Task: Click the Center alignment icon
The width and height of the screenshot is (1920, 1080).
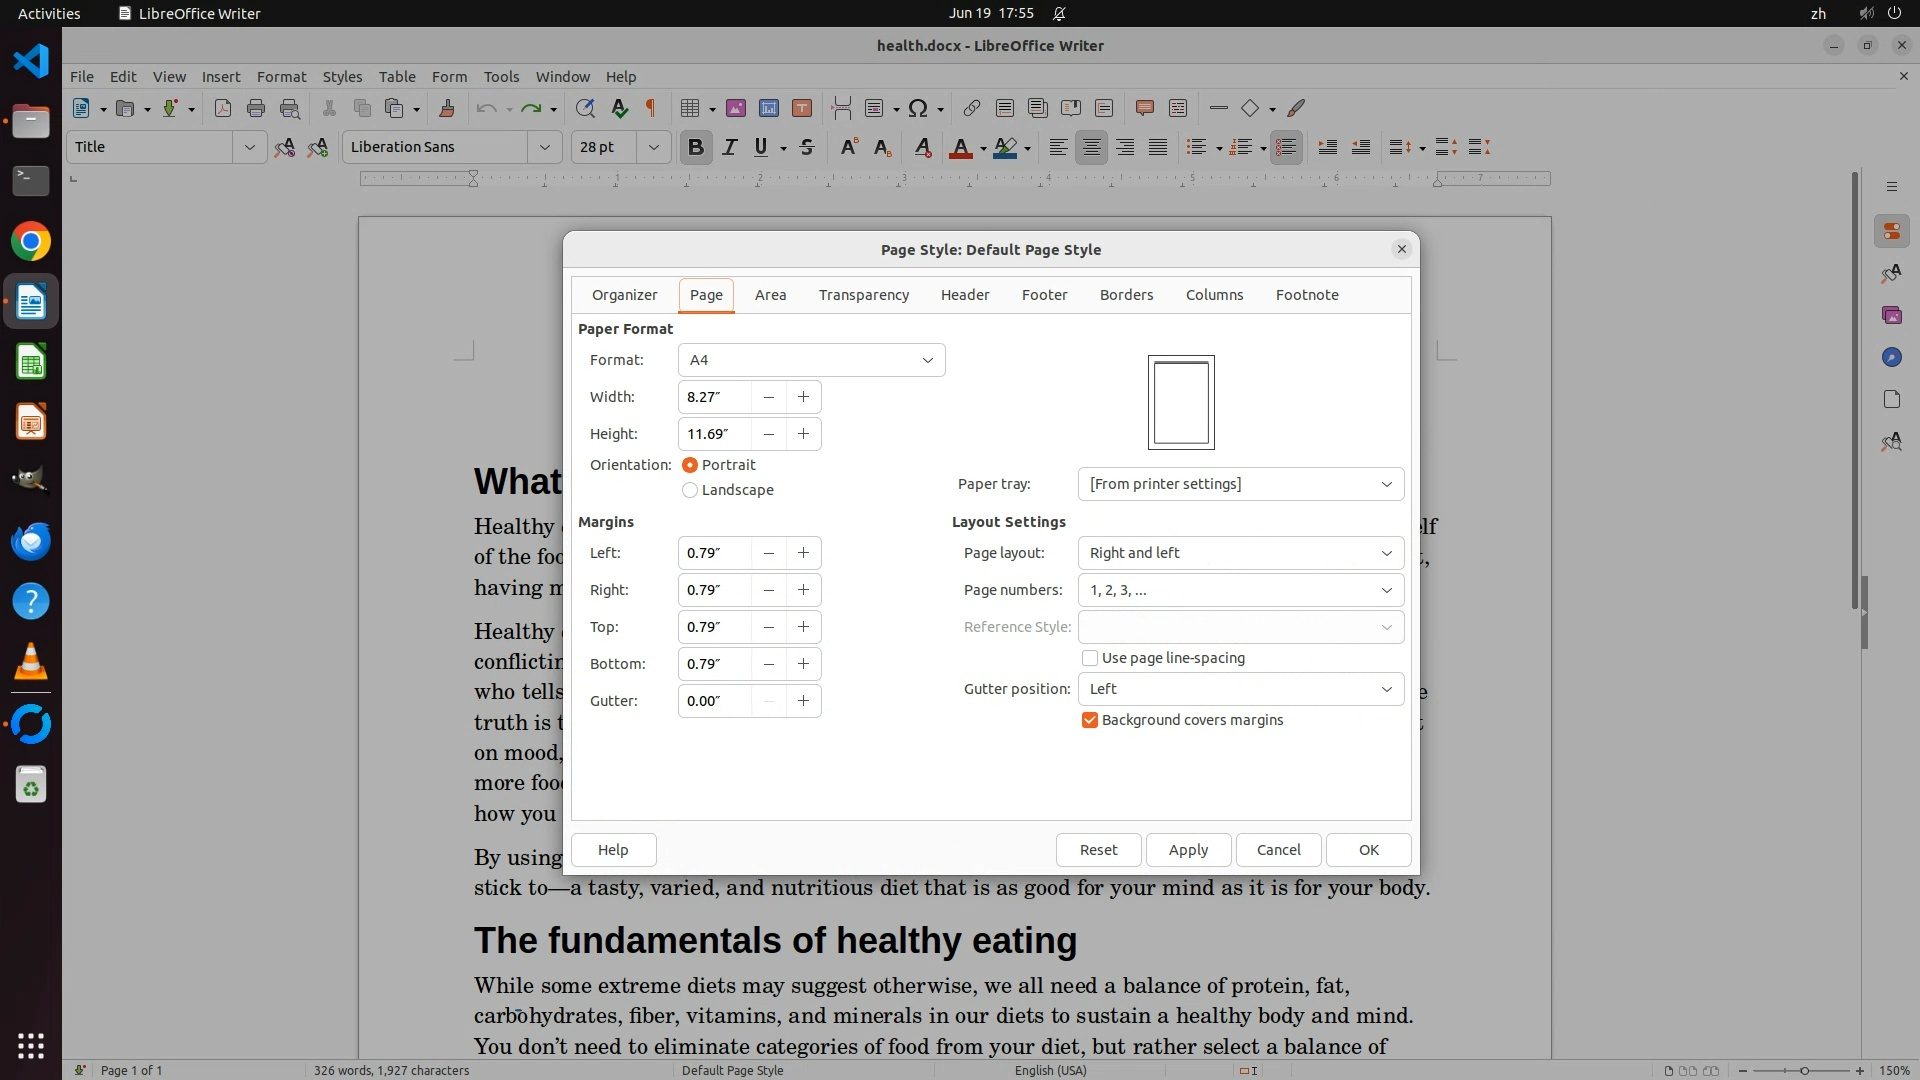Action: 1091,148
